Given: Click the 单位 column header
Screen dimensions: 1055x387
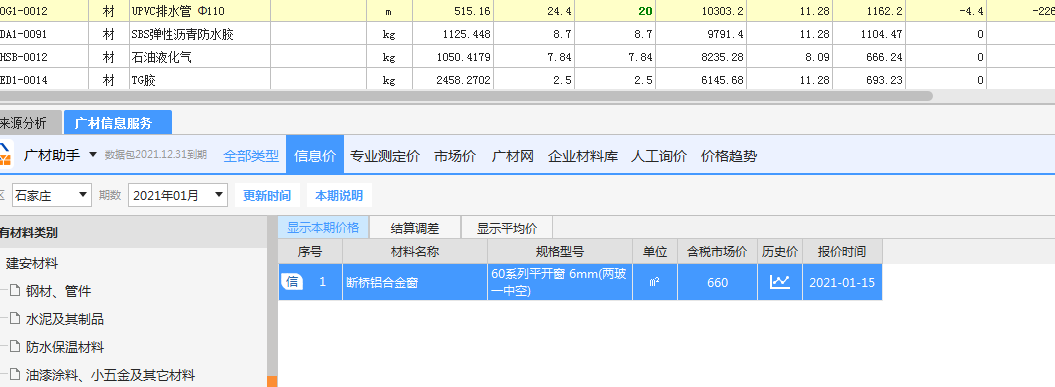Looking at the screenshot, I should (655, 252).
